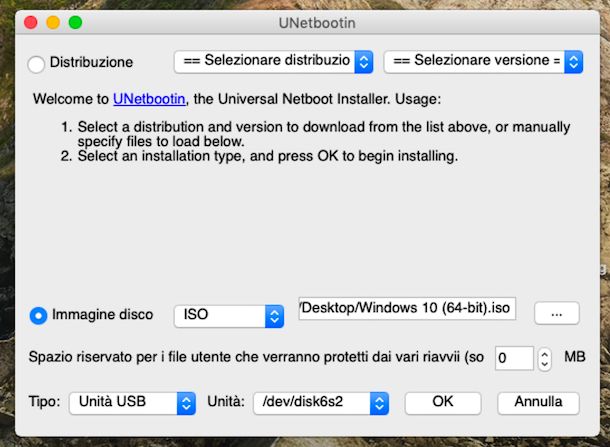This screenshot has height=447, width=610.
Task: Maximize UNetbootin window with green button
Action: point(75,22)
